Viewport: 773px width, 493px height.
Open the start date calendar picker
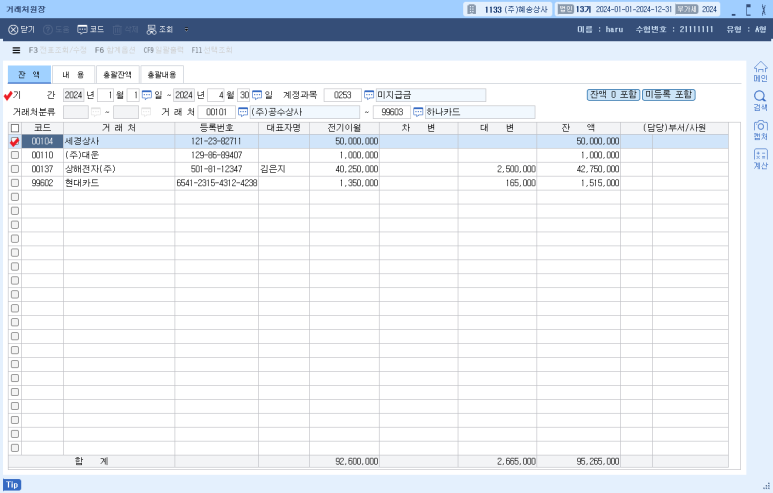[147, 95]
